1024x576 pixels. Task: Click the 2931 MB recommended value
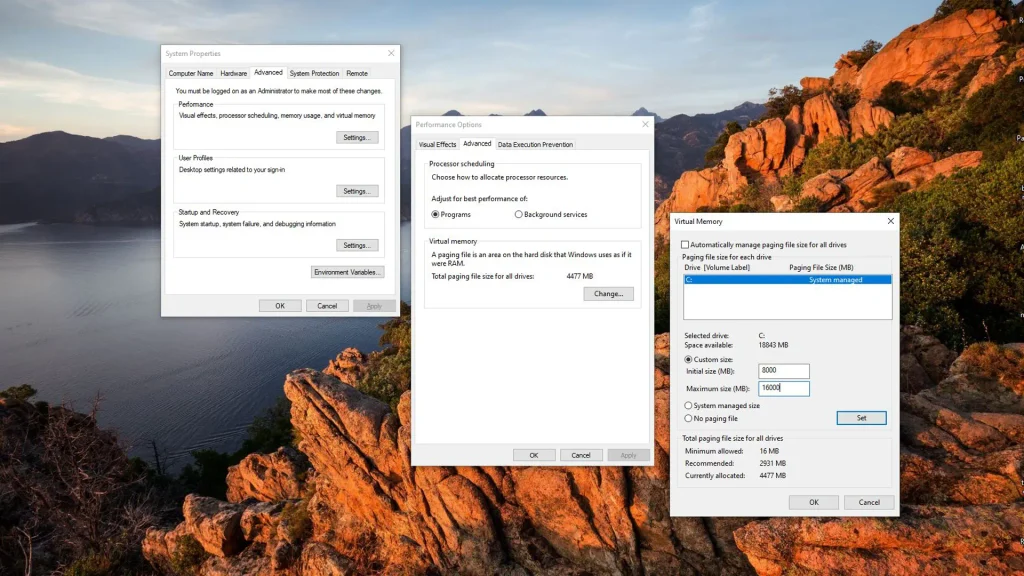(773, 463)
